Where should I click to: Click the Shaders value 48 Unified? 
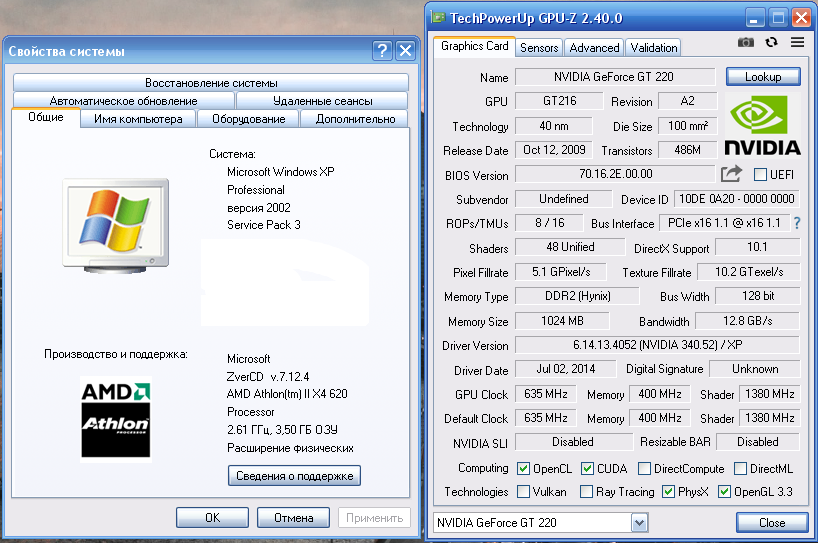(570, 247)
